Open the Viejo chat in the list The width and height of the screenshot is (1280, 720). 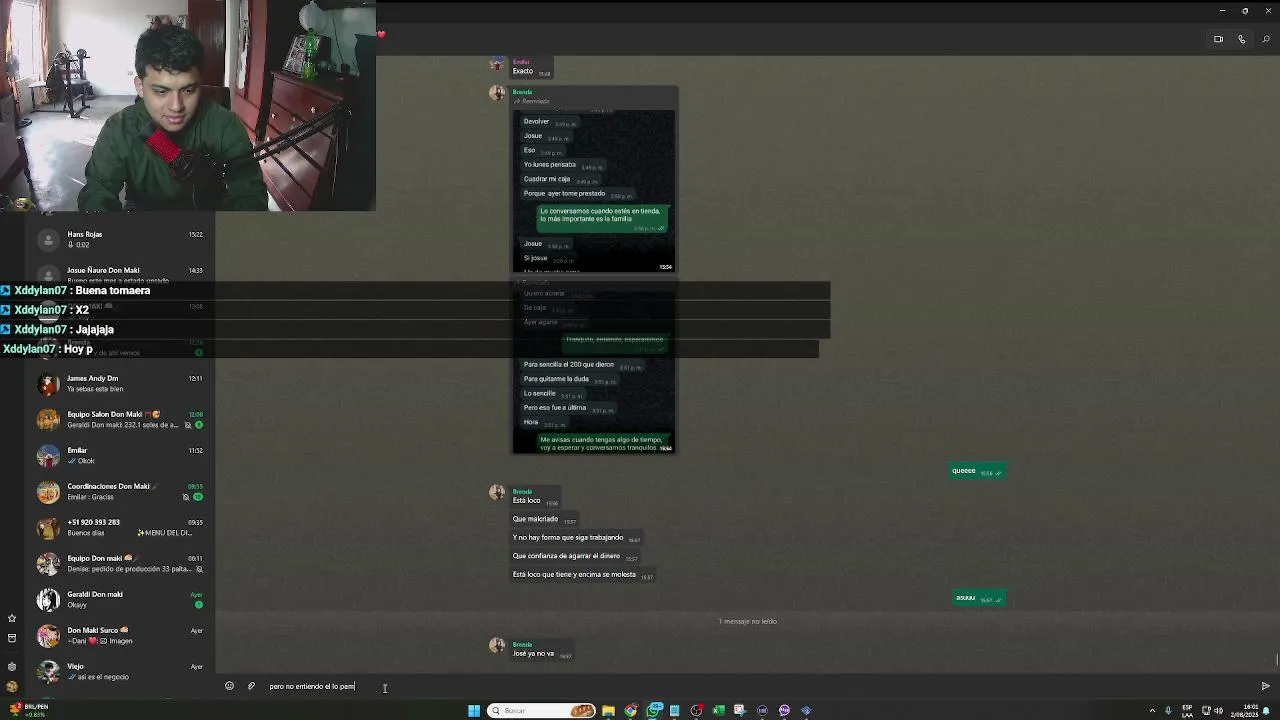click(x=120, y=671)
